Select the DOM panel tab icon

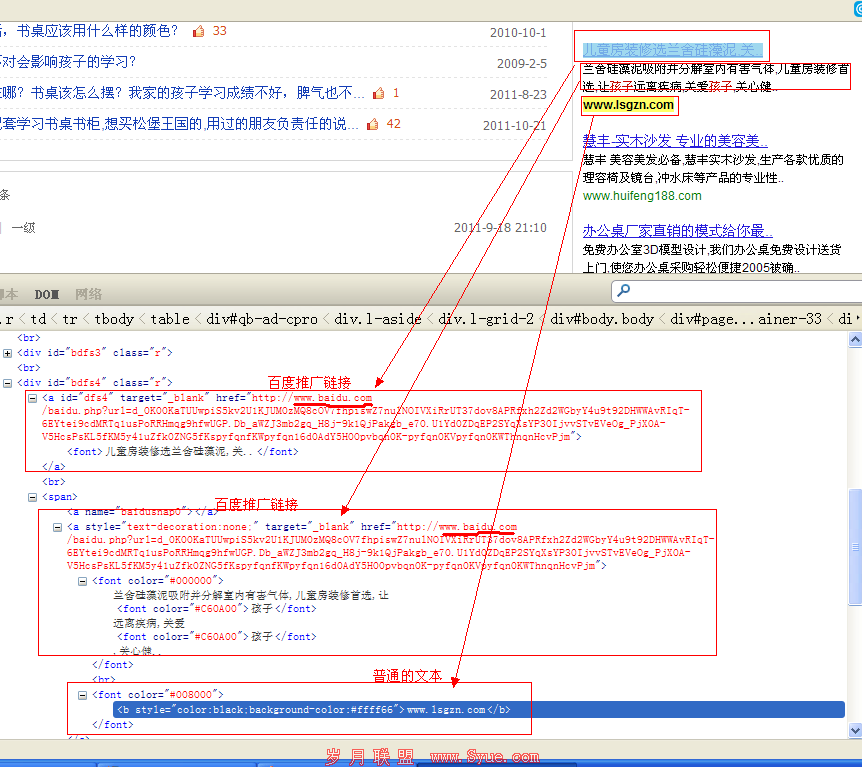coord(46,293)
